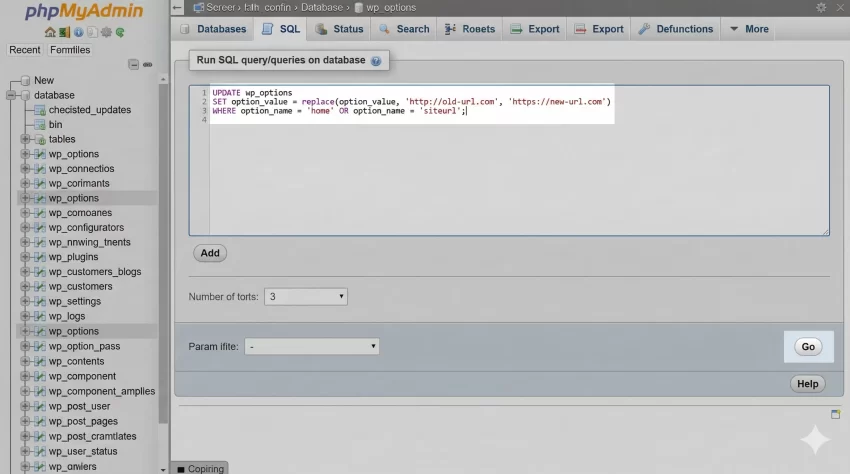Open the Robets tab

(x=469, y=29)
